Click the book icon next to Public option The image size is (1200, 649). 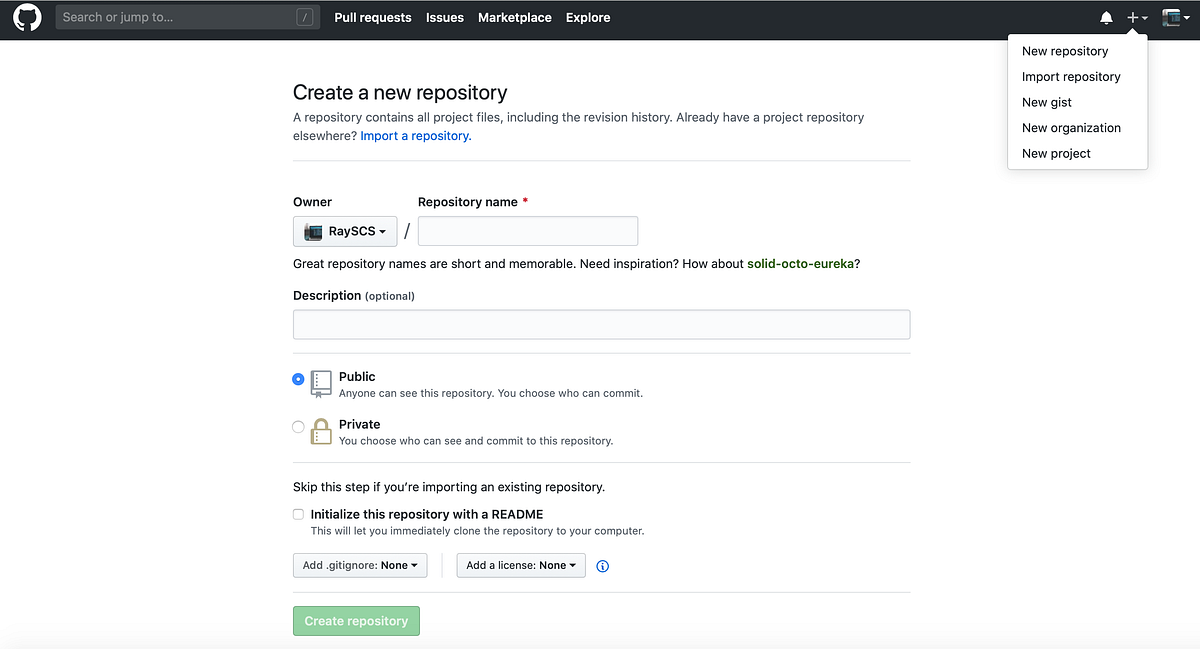(x=321, y=382)
